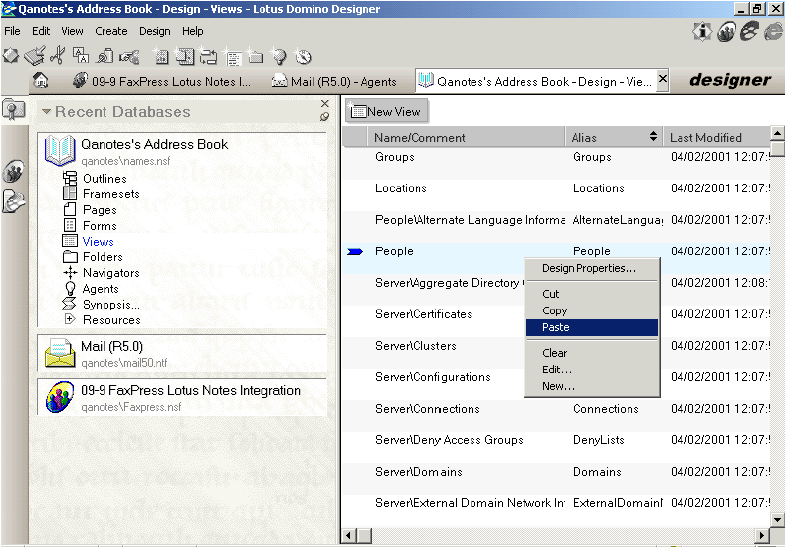
Task: Collapse the Recent Databases header triangle
Action: point(47,111)
